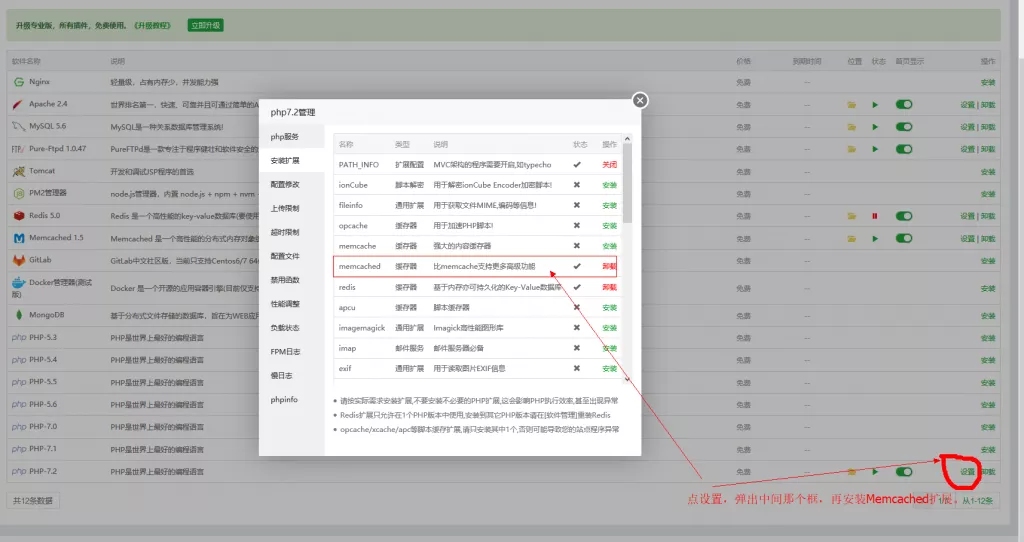Open the 升级教程 link in banner
1024x542 pixels.
(x=152, y=25)
